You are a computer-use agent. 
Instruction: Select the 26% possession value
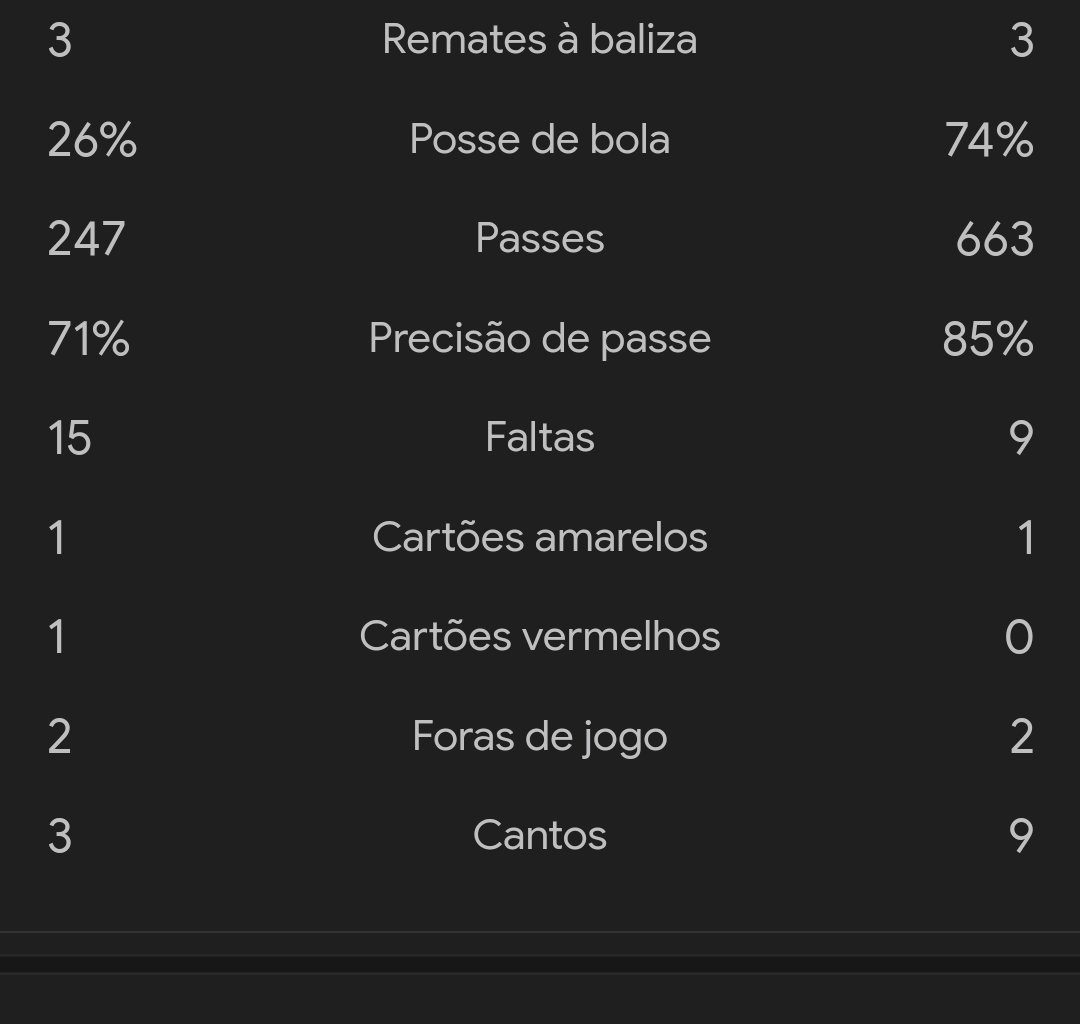[x=92, y=140]
